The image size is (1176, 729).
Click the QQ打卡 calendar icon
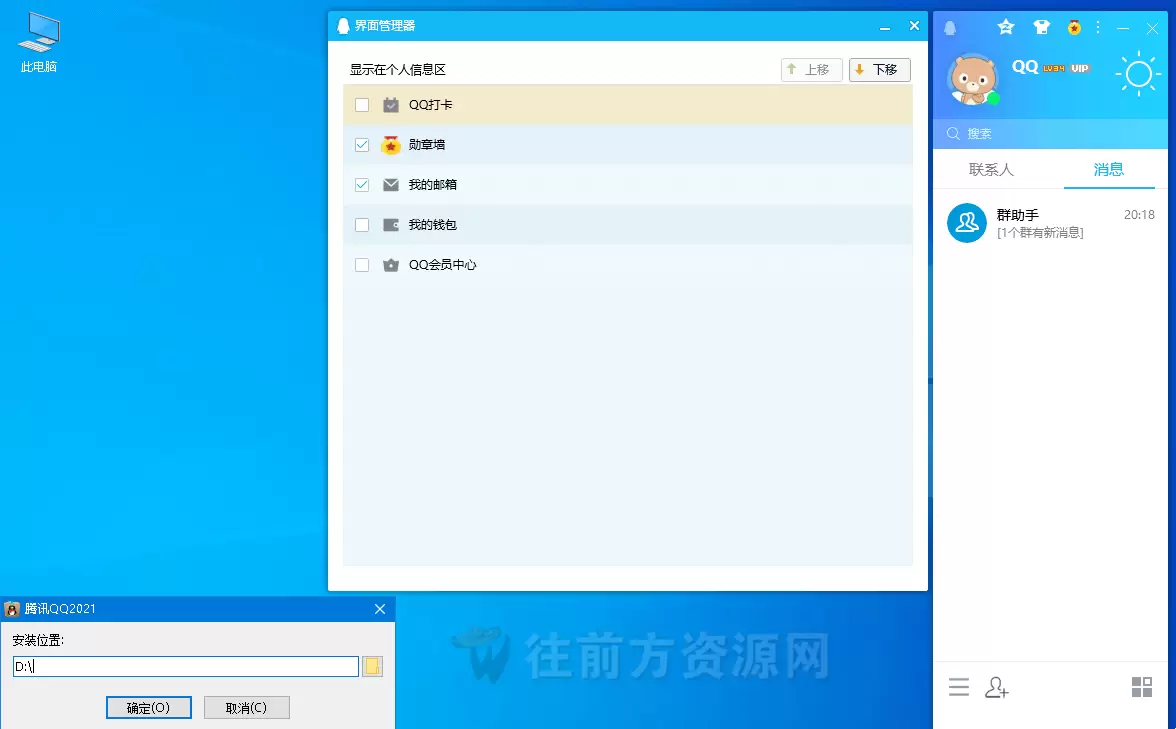click(391, 105)
